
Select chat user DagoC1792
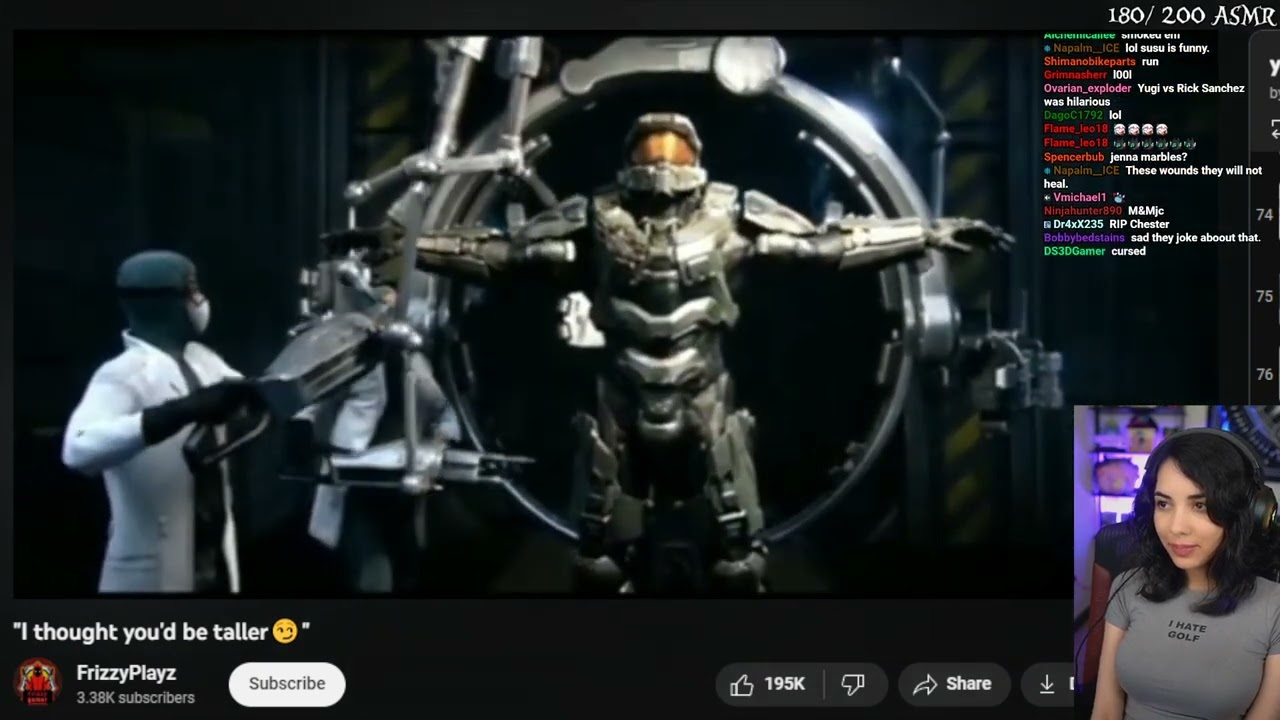point(1073,115)
